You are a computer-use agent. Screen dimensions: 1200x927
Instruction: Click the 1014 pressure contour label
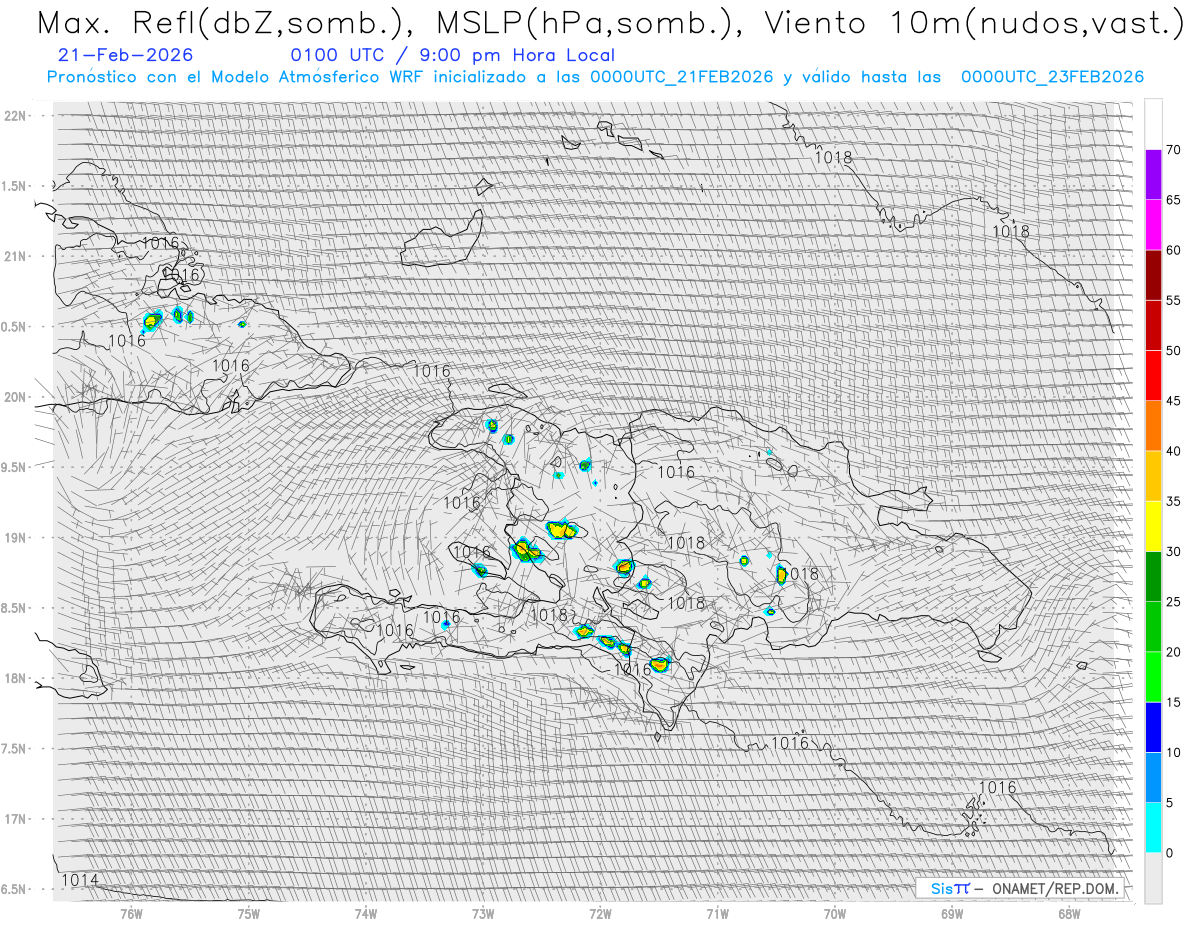(80, 880)
